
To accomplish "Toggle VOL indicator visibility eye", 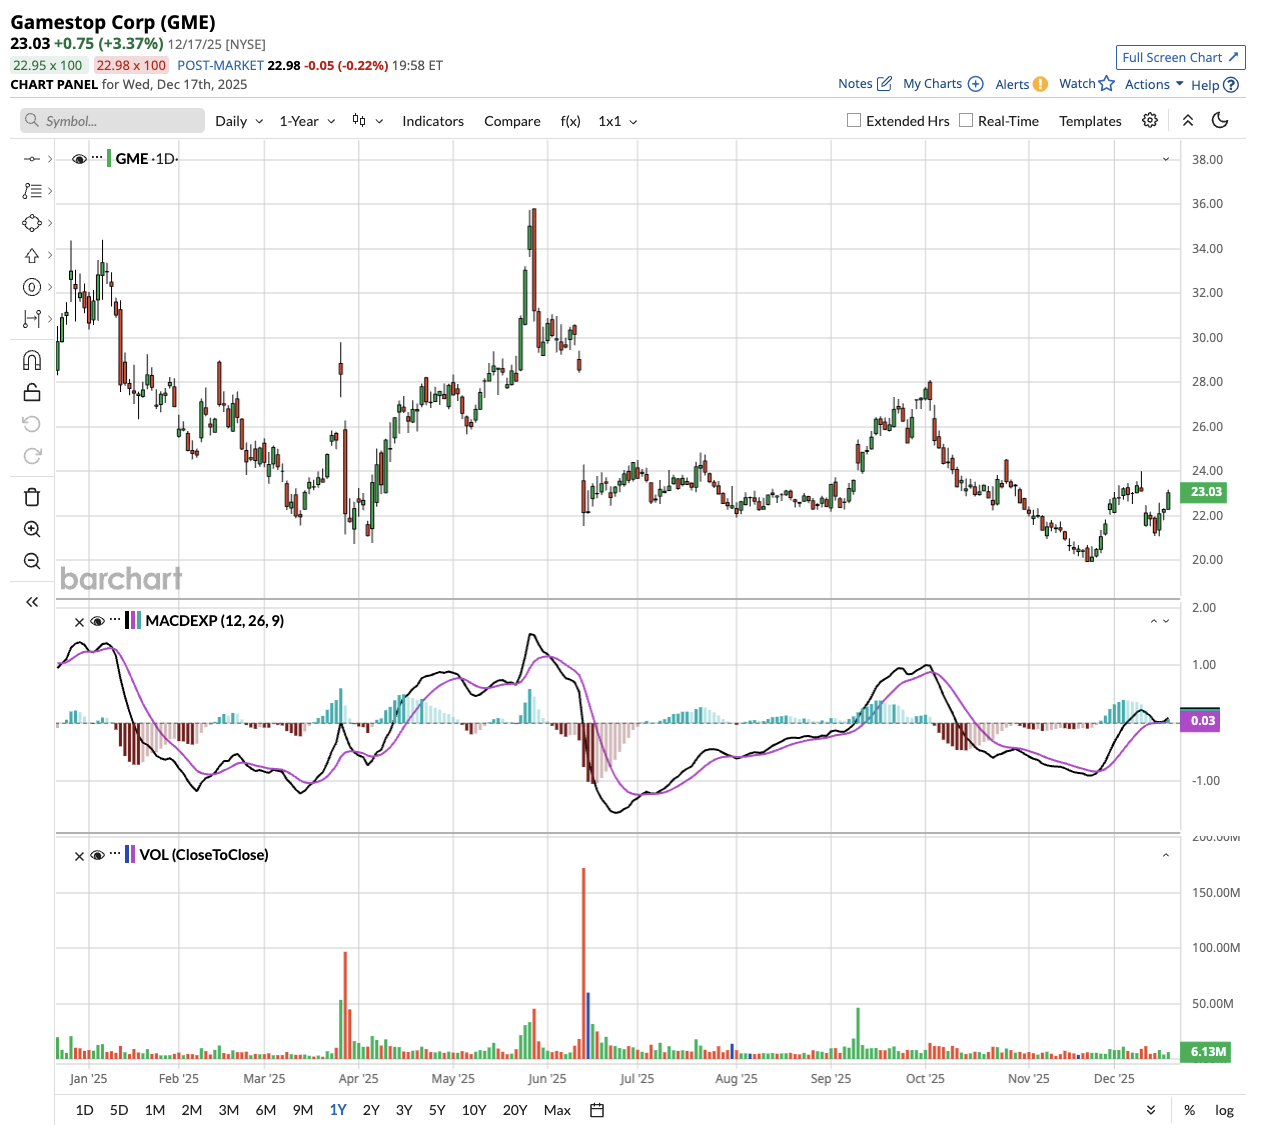I will click(98, 855).
